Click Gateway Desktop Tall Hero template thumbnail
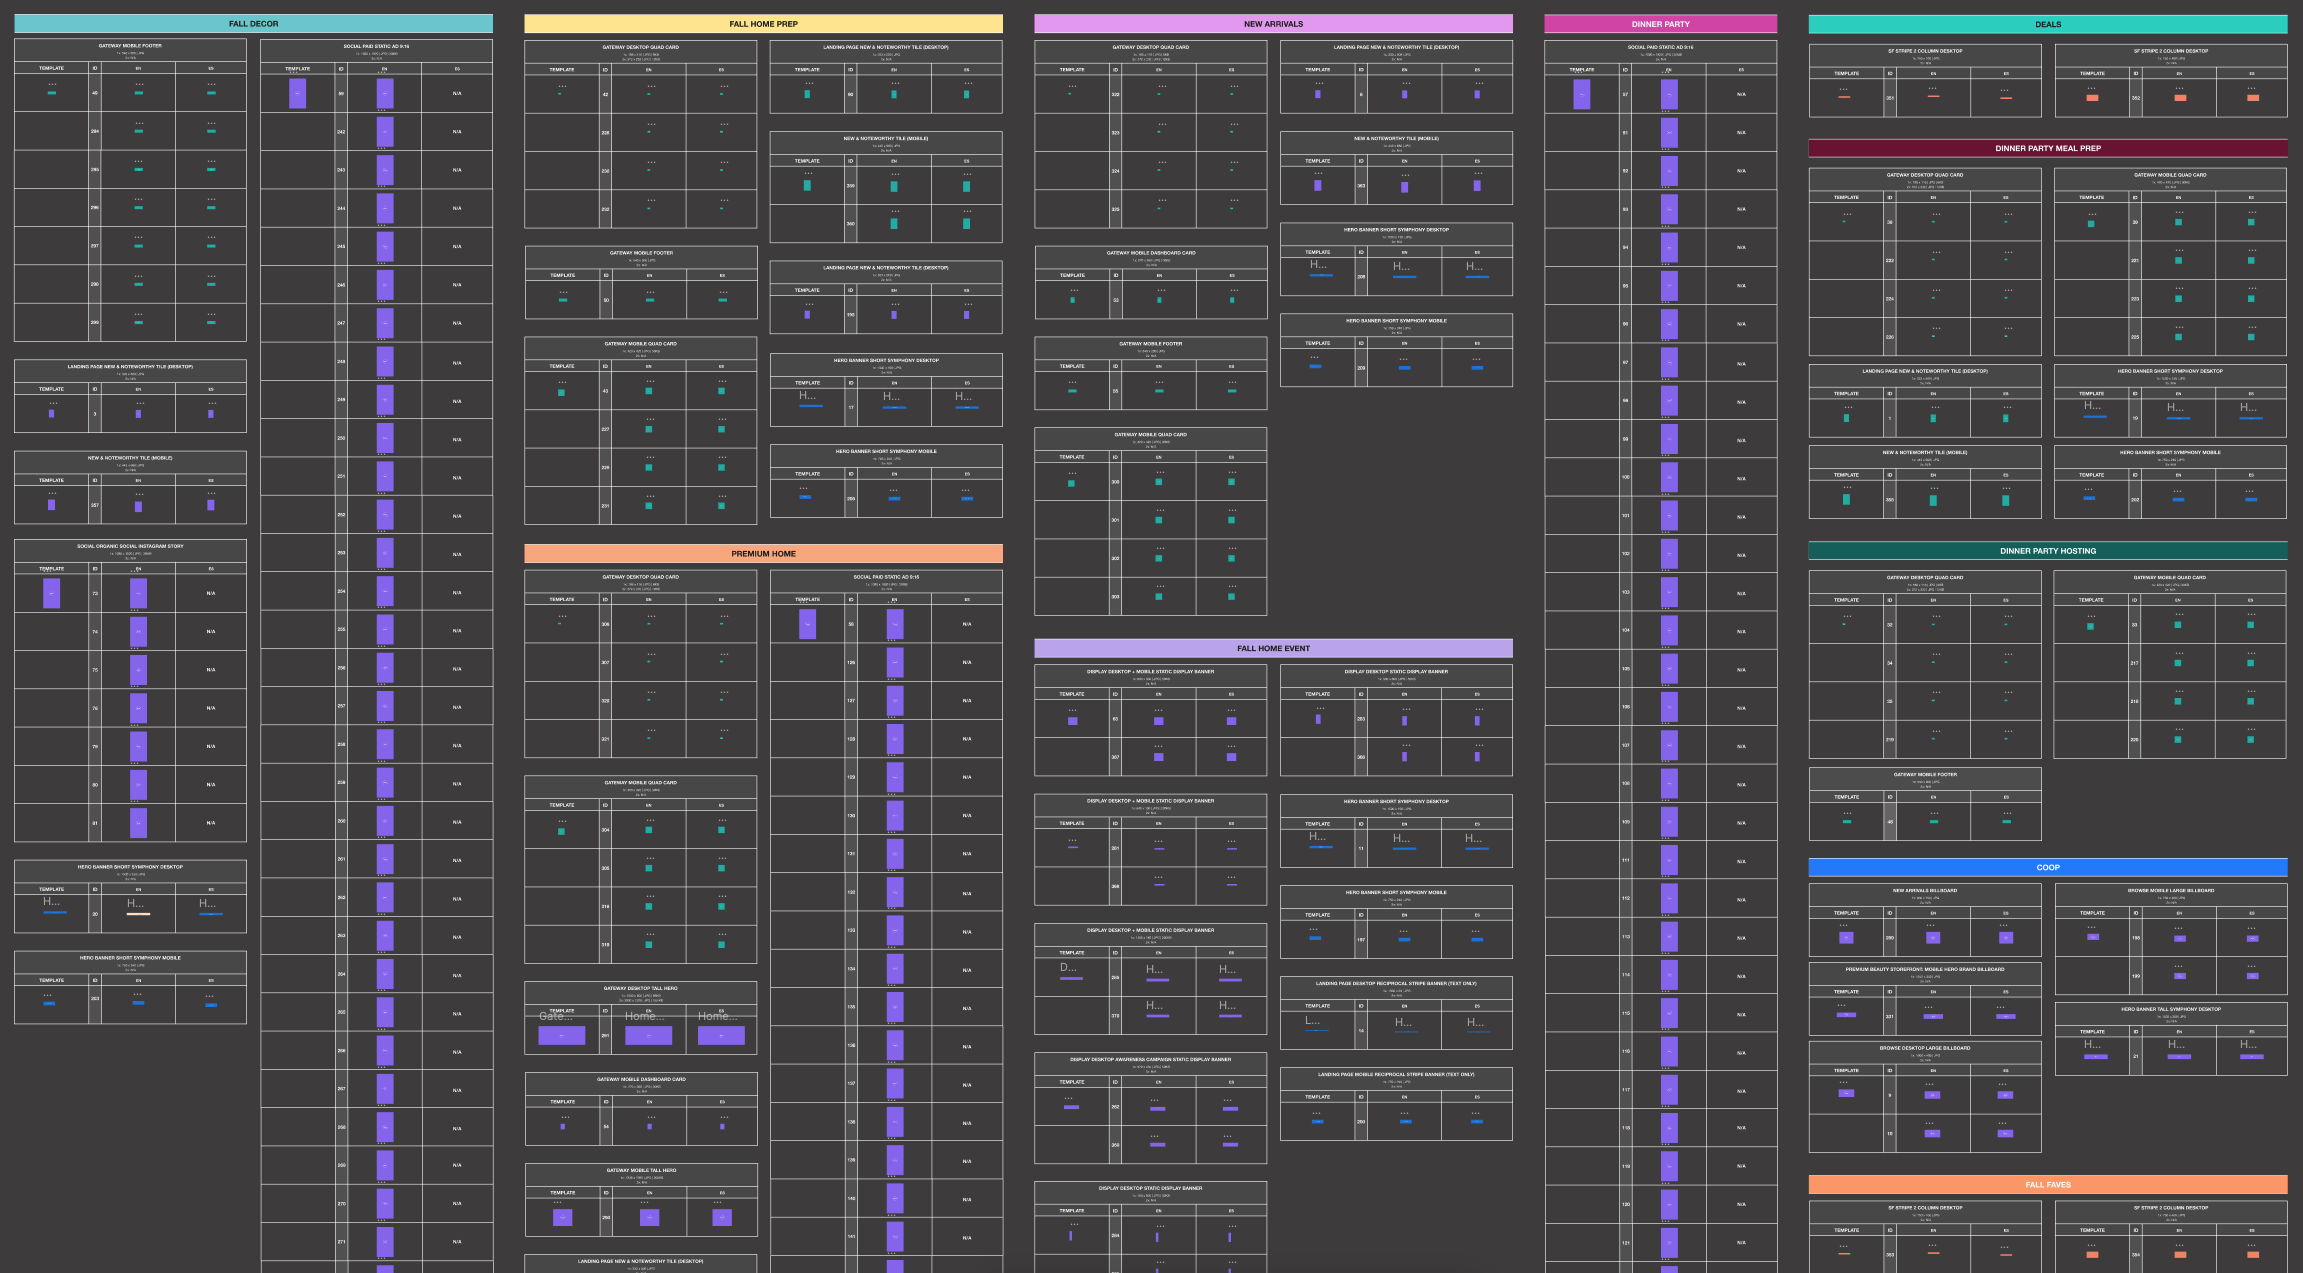2303x1273 pixels. coord(562,1036)
